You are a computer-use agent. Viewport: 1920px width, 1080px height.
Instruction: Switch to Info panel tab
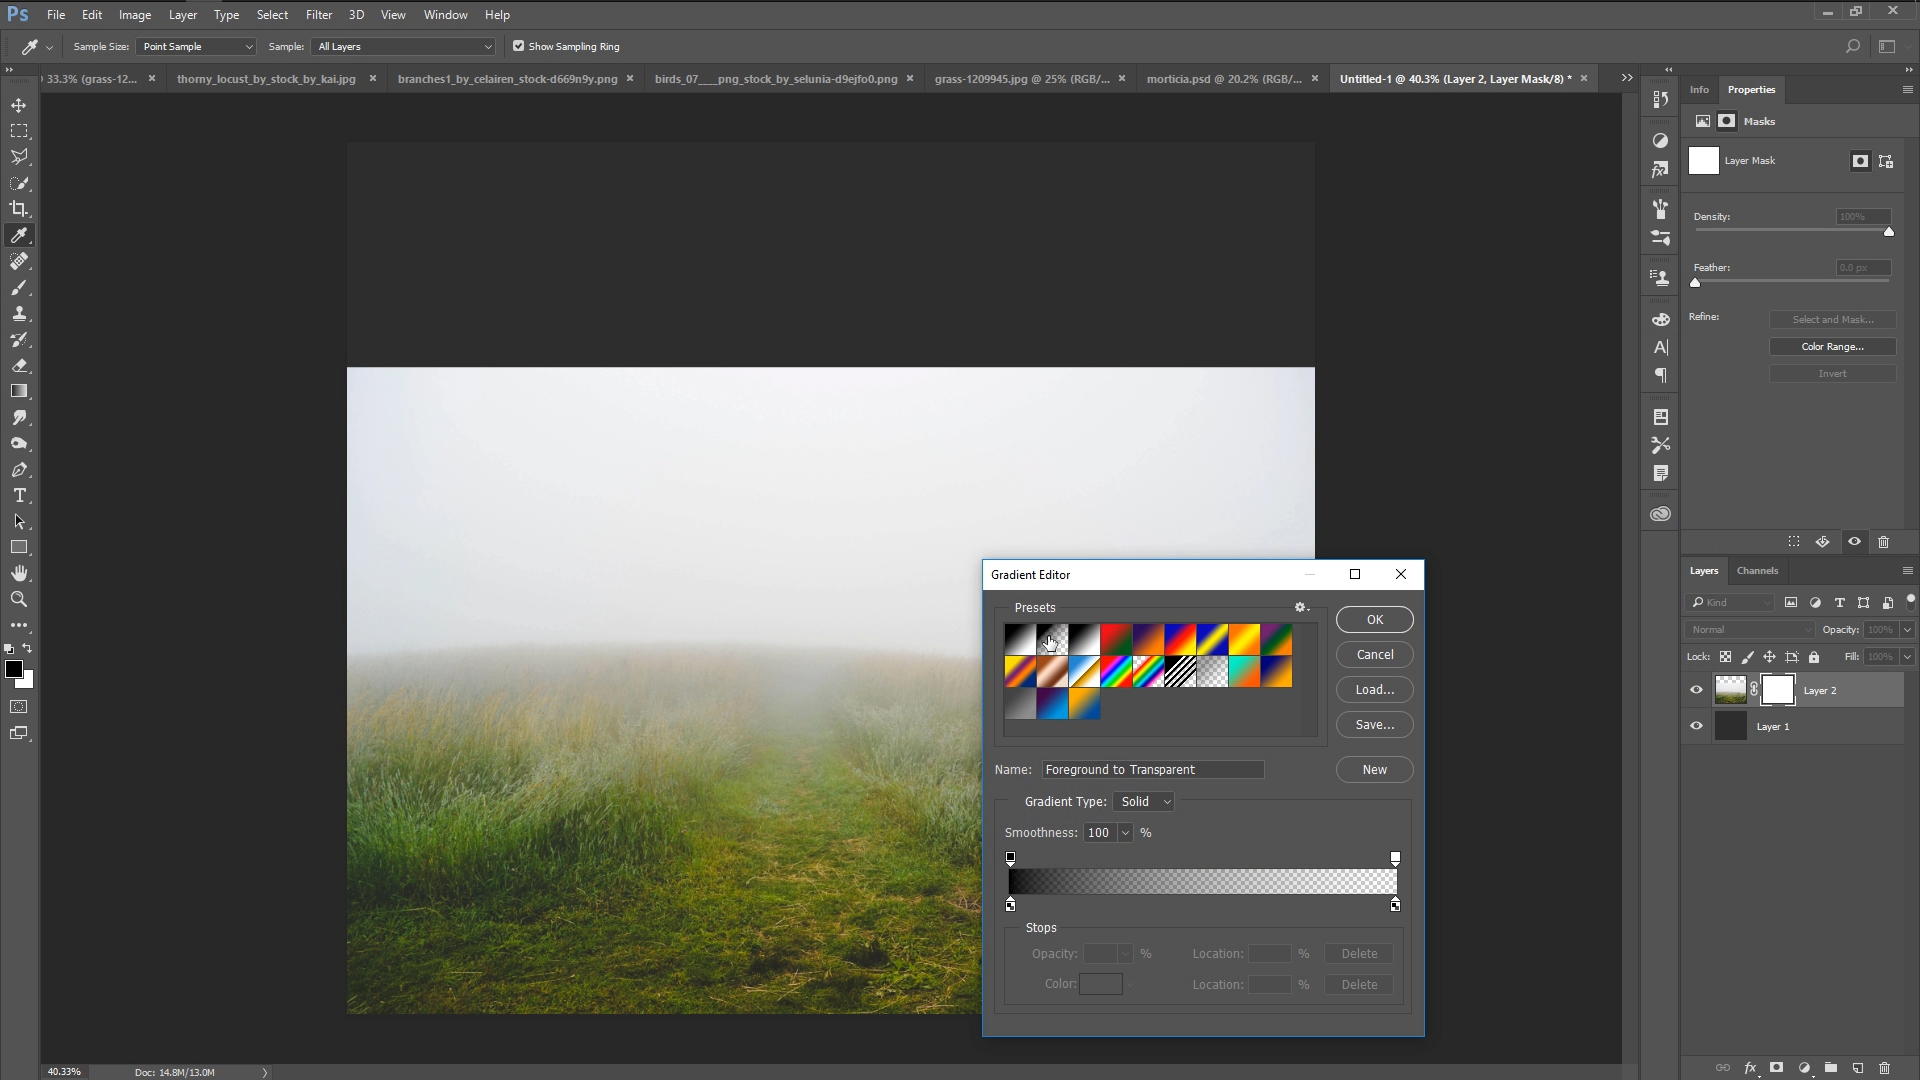[1699, 90]
